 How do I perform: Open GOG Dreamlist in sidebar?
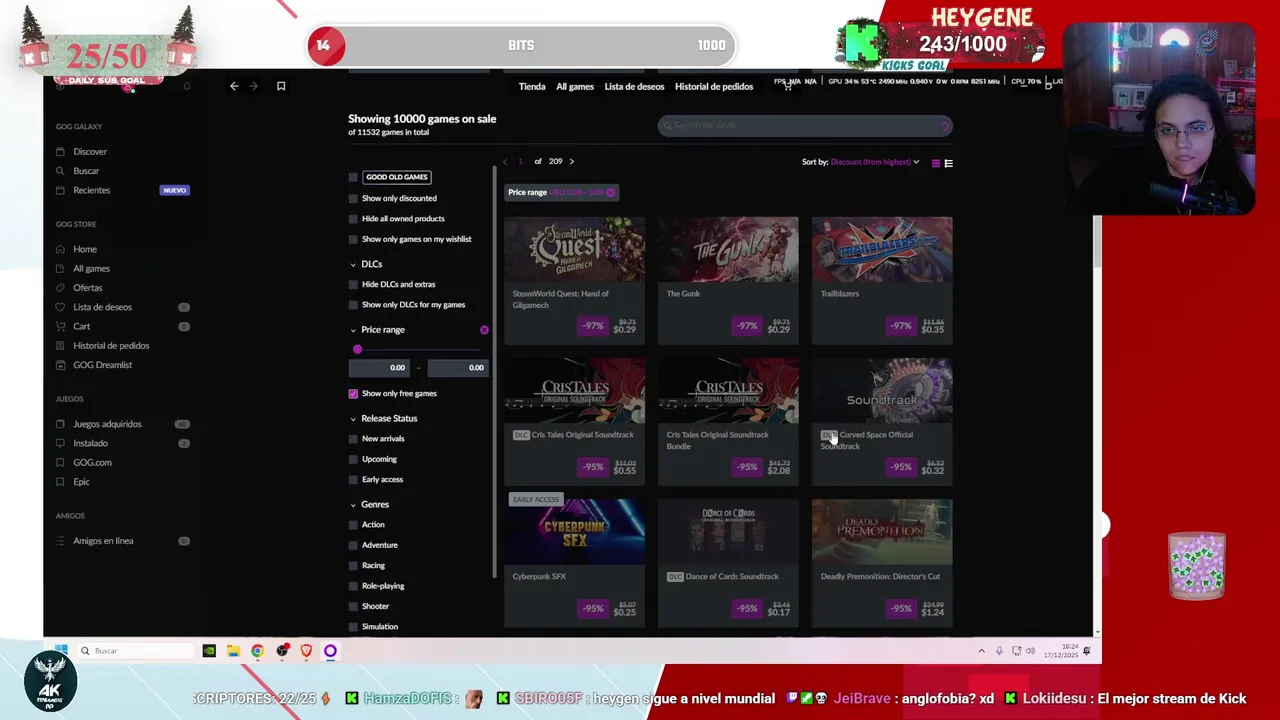click(102, 365)
